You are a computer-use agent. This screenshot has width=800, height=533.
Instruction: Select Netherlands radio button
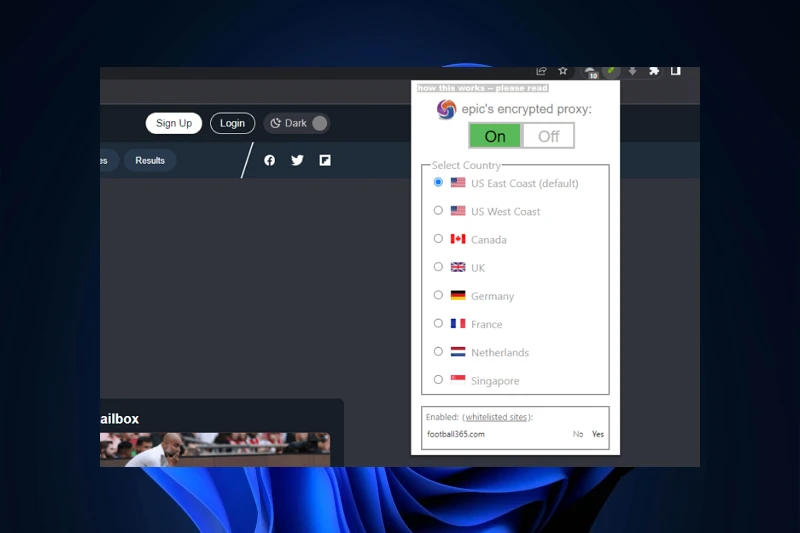(438, 351)
